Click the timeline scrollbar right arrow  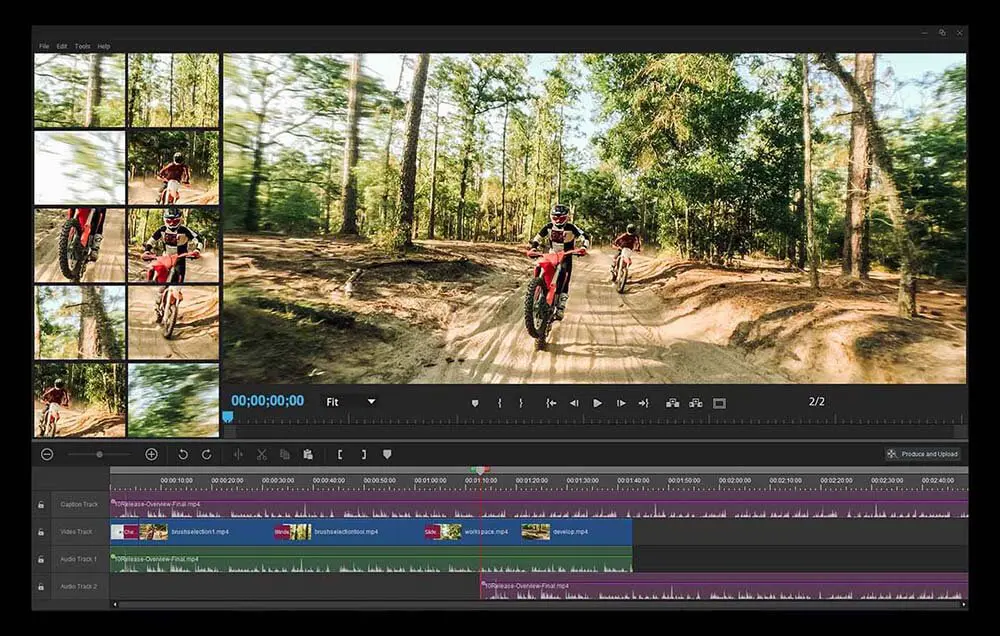coord(963,604)
